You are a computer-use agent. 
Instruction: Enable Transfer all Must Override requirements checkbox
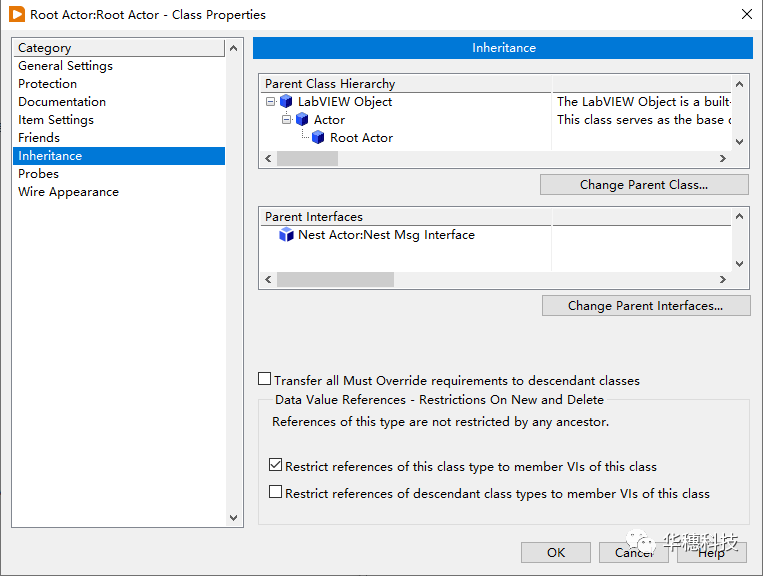[x=265, y=379]
